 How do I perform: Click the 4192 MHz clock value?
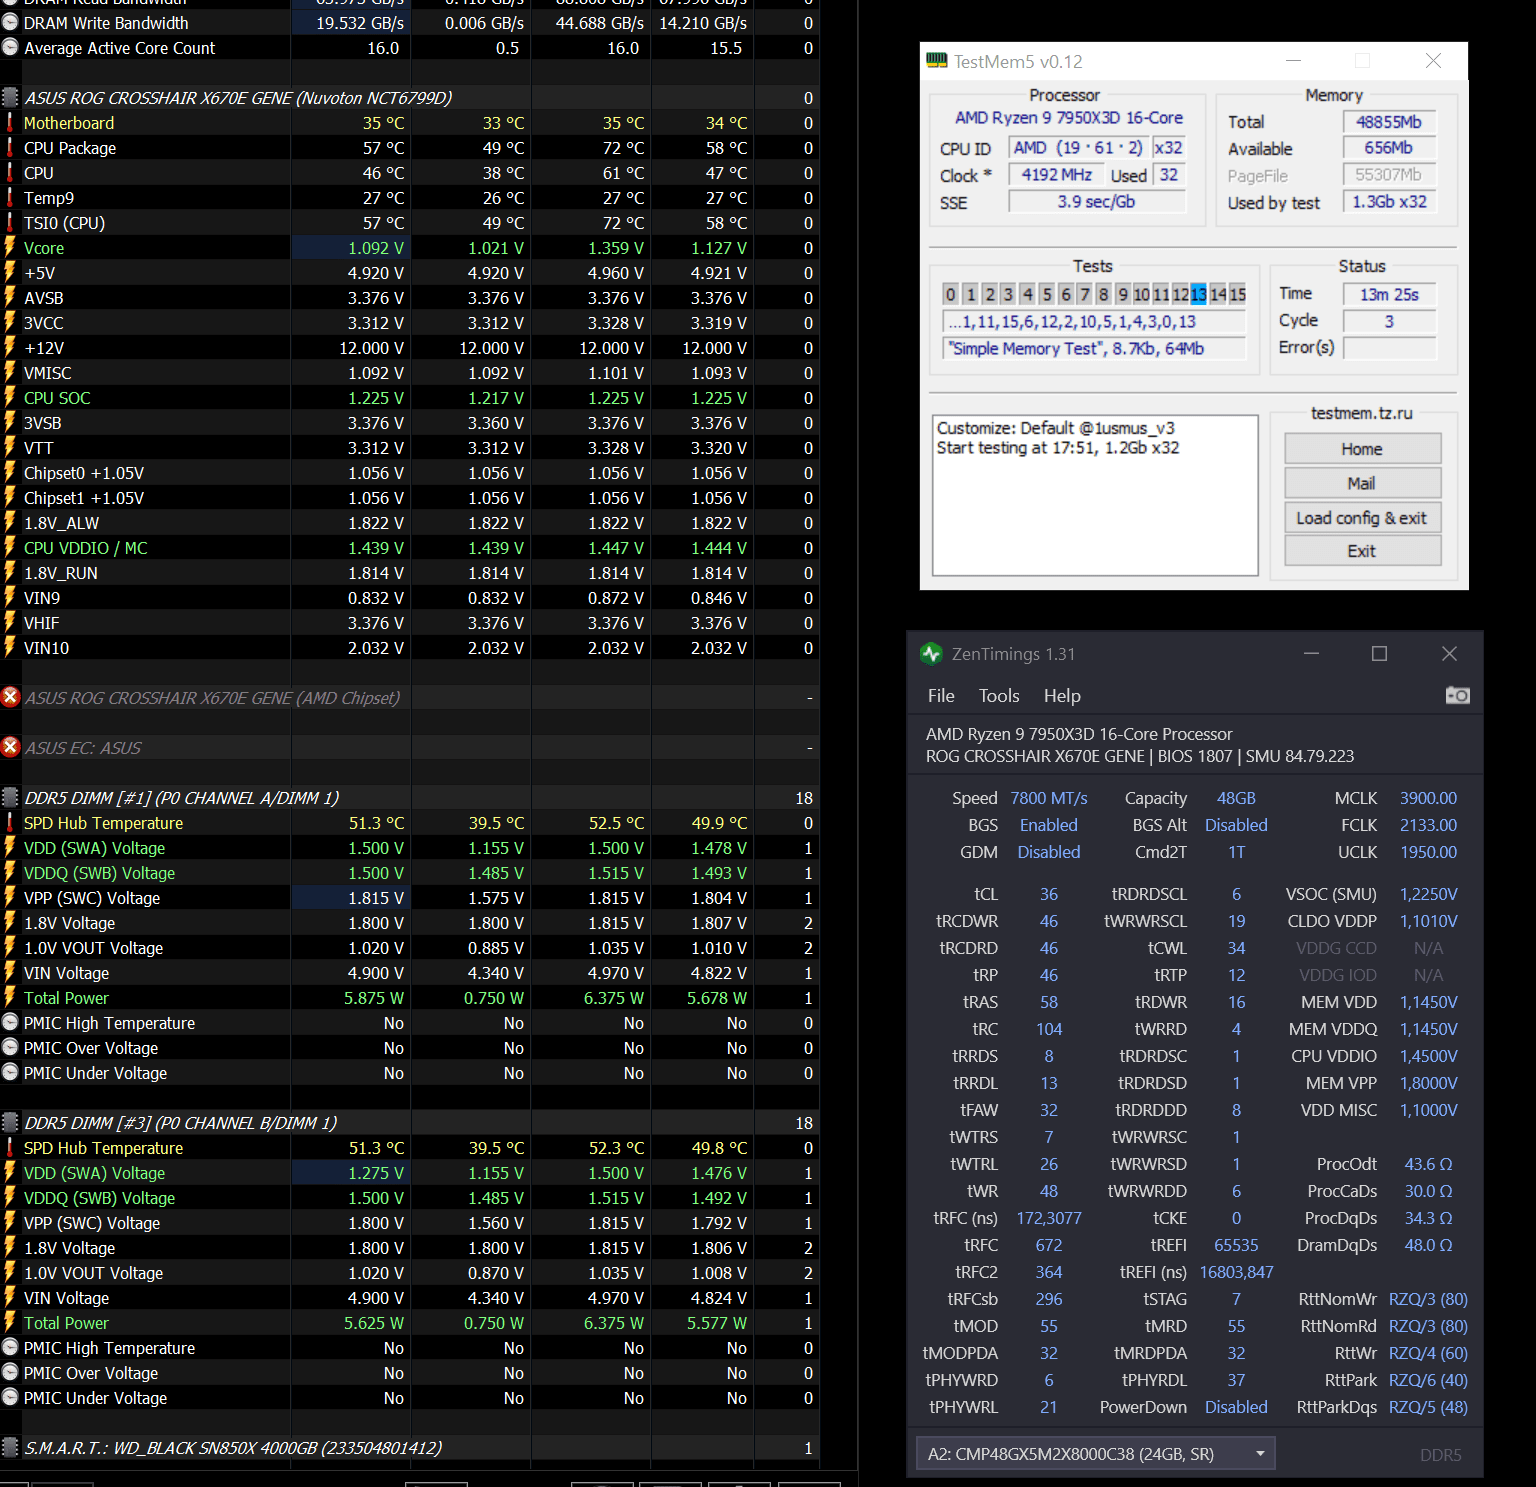coord(1056,175)
